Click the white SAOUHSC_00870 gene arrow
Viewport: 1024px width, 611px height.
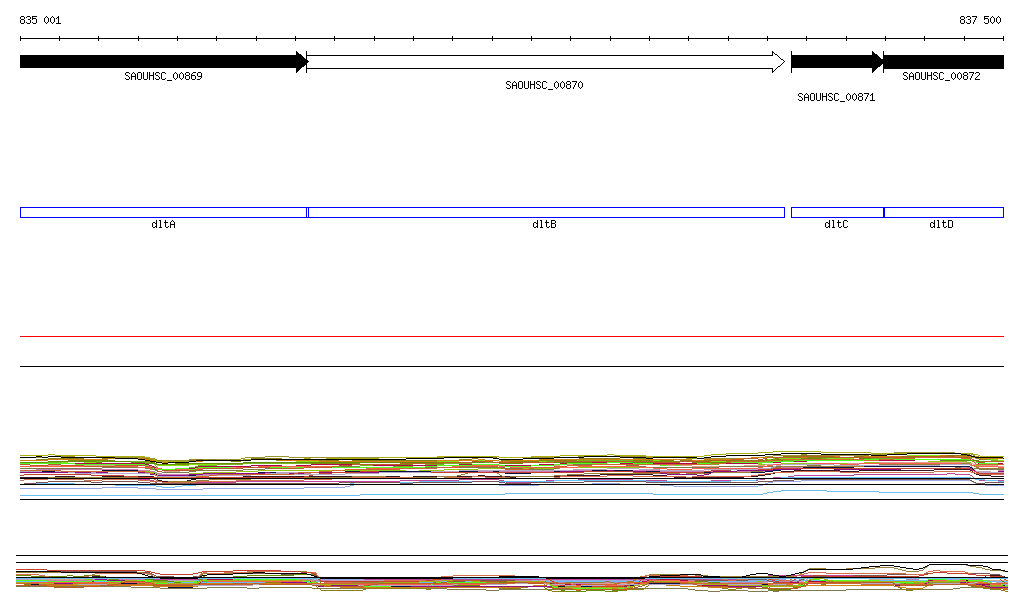click(x=545, y=62)
